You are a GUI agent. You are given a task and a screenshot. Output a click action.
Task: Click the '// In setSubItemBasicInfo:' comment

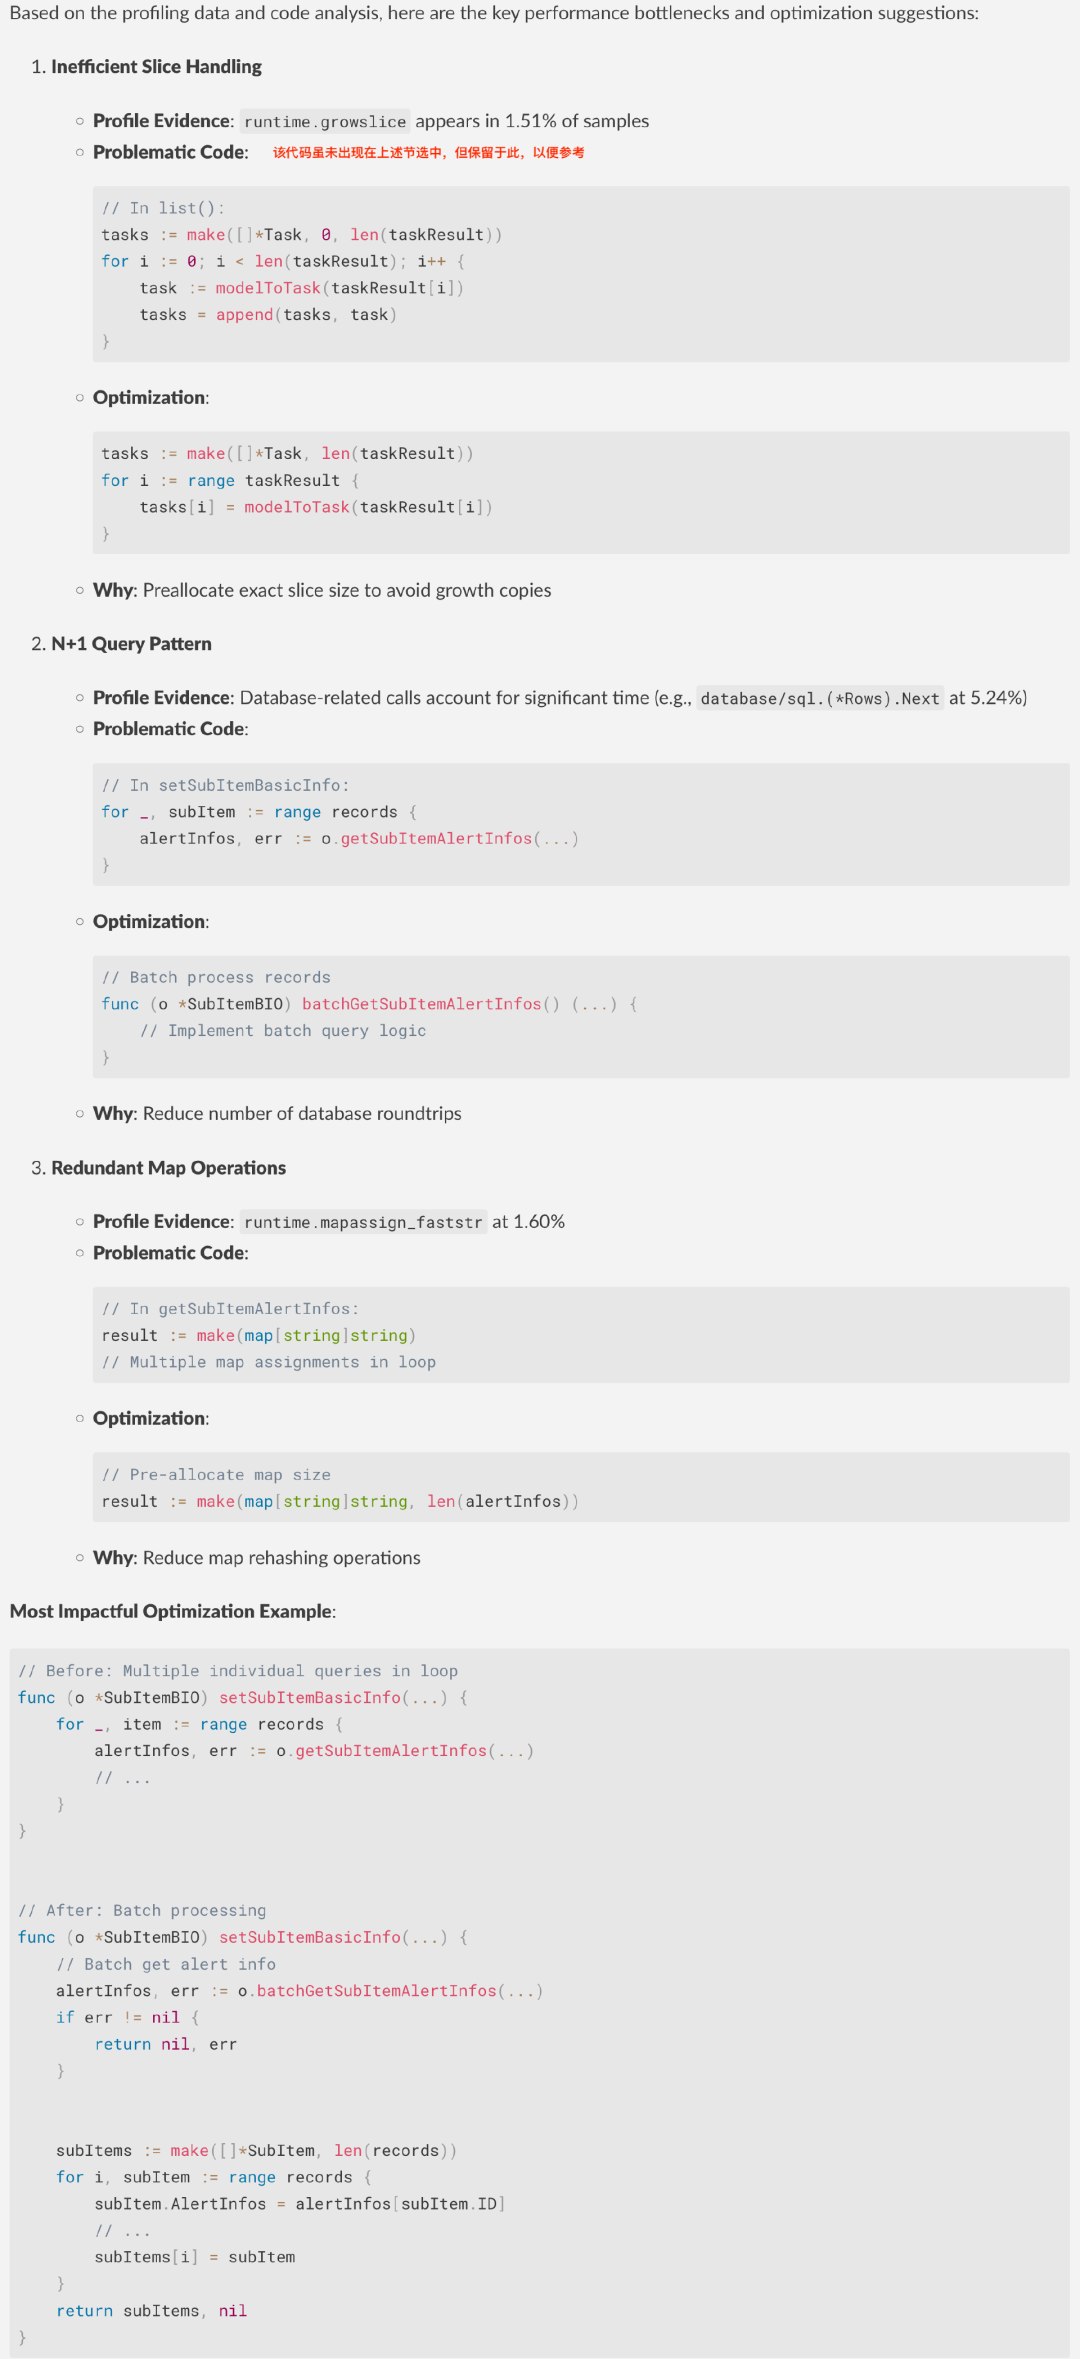click(x=225, y=785)
